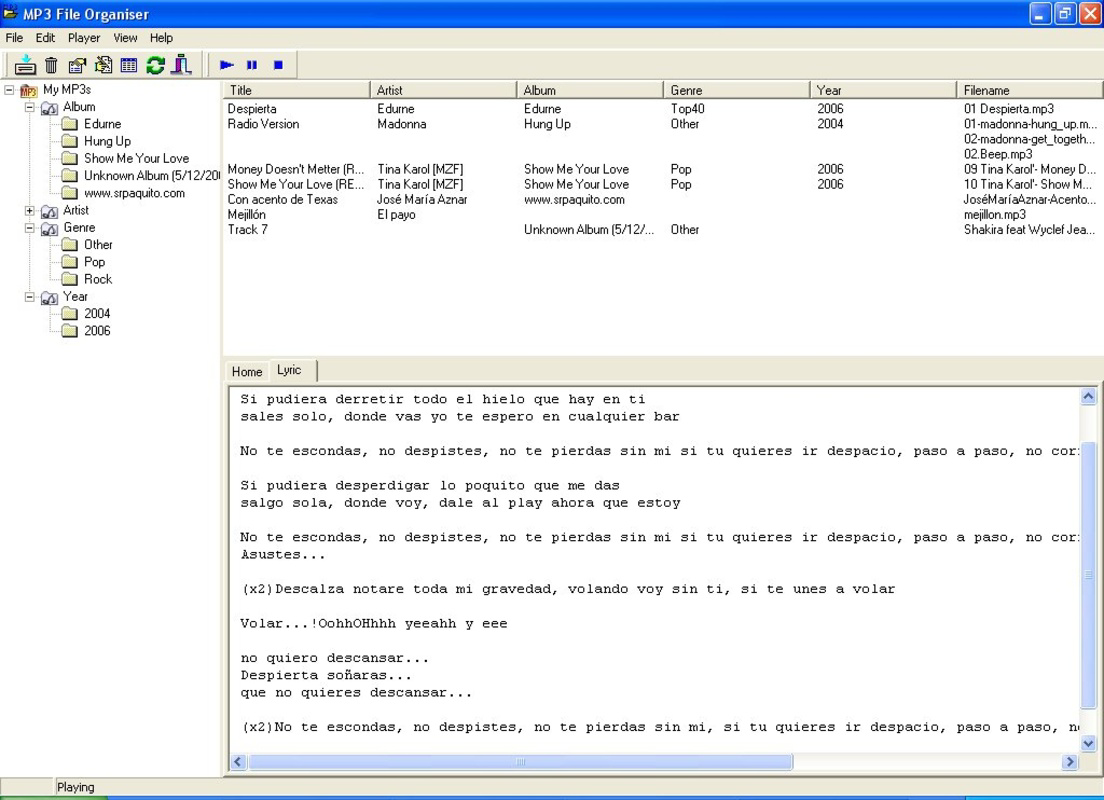Viewport: 1104px width, 800px height.
Task: Click the Hung Up folder icon
Action: [x=69, y=141]
